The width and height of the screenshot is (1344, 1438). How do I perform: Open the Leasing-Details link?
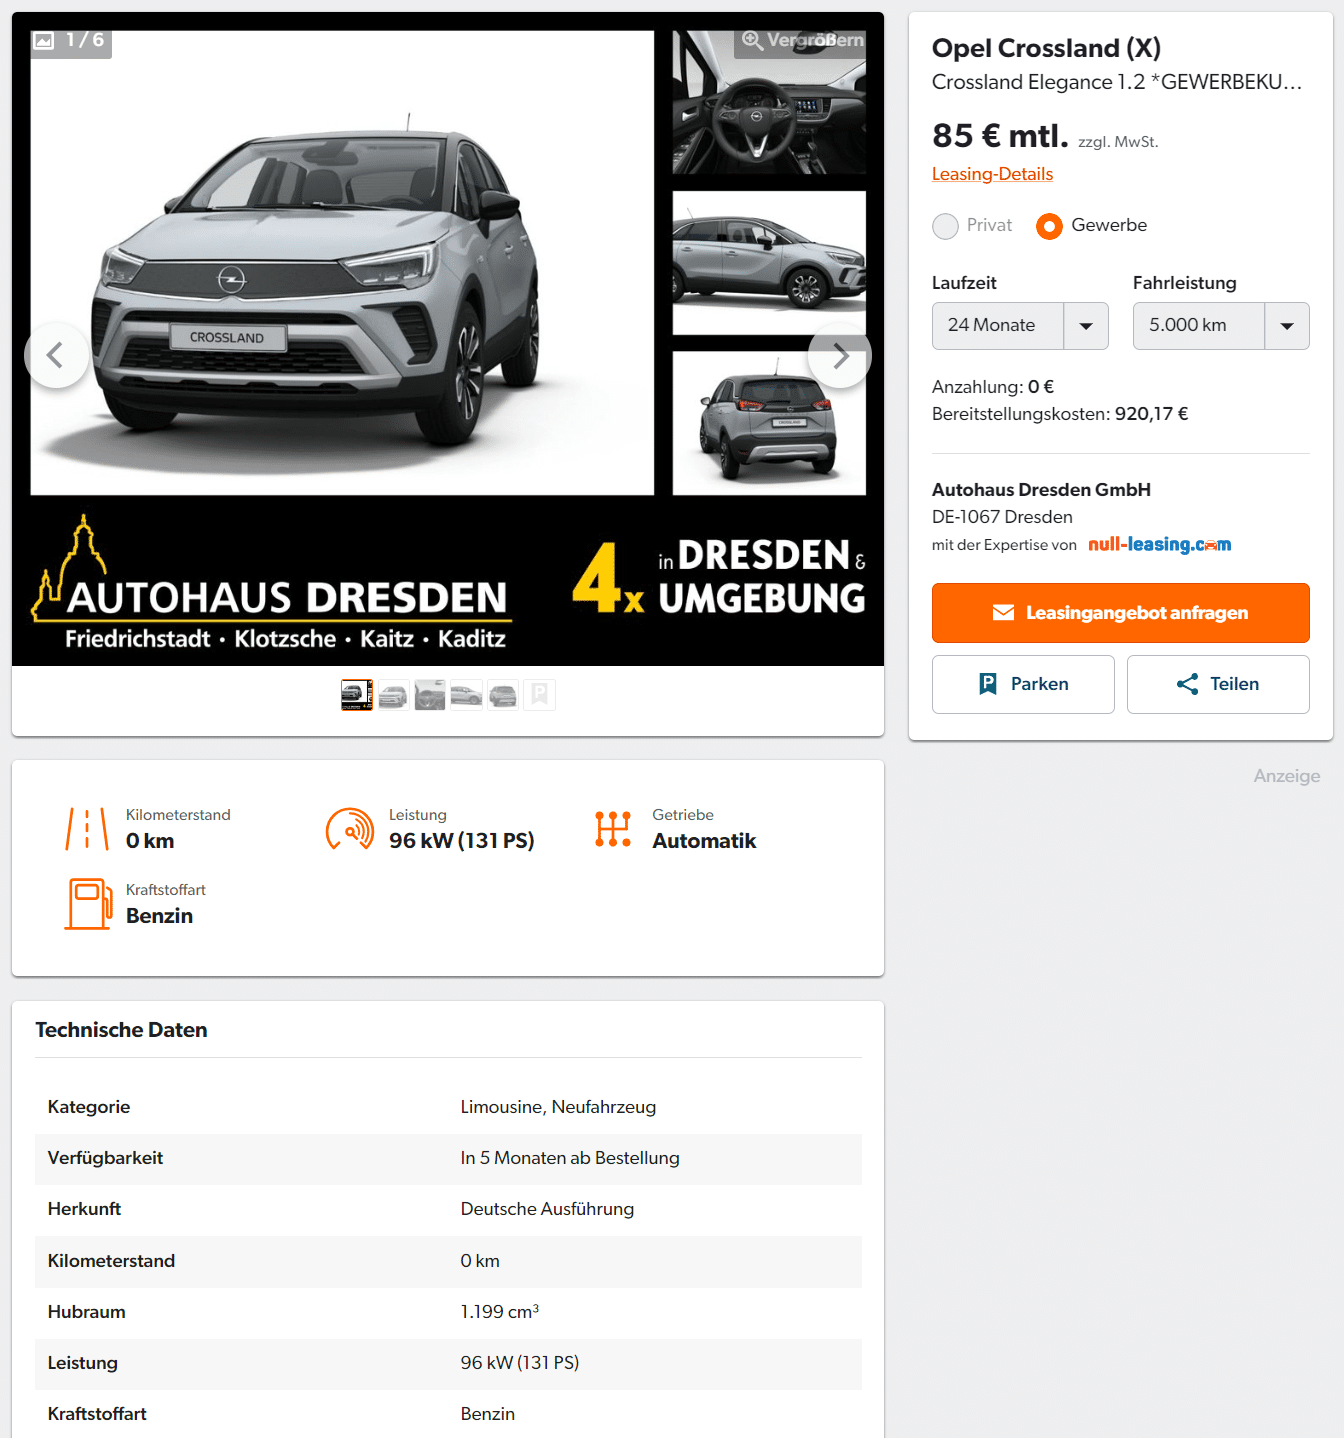(992, 174)
